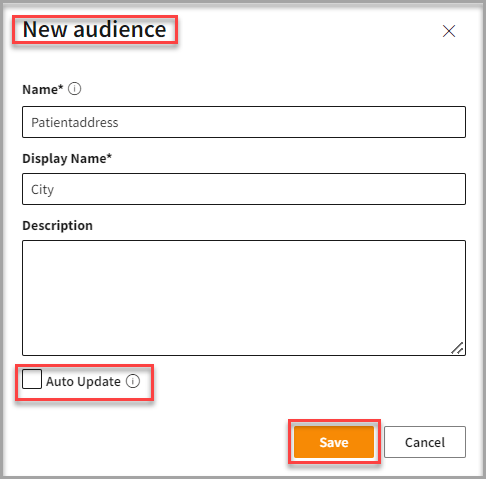
Task: Click the Description field label
Action: coord(57,226)
